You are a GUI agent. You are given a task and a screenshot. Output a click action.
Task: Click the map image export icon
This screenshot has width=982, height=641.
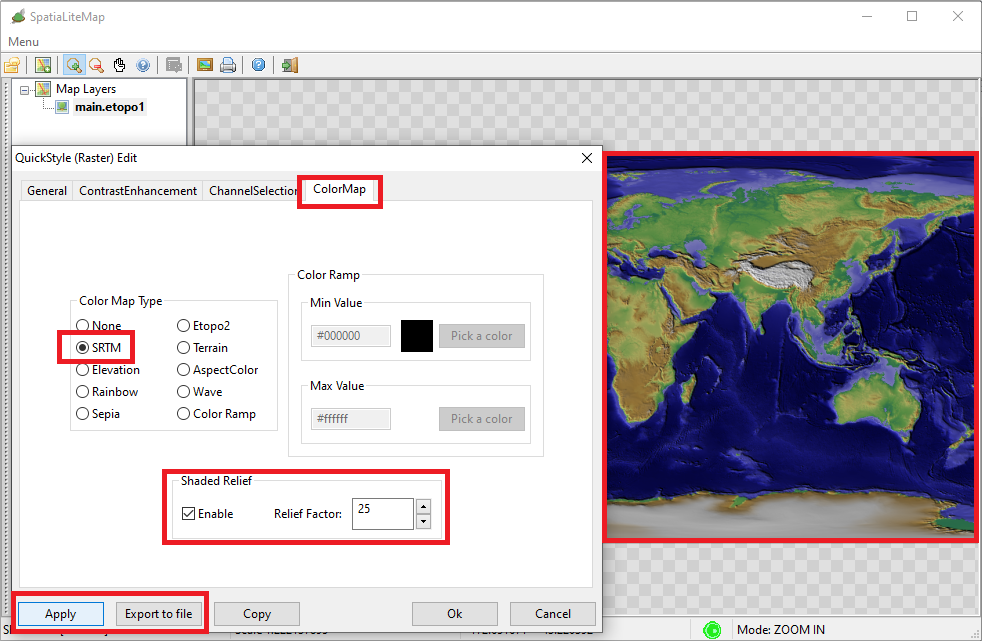click(x=205, y=65)
